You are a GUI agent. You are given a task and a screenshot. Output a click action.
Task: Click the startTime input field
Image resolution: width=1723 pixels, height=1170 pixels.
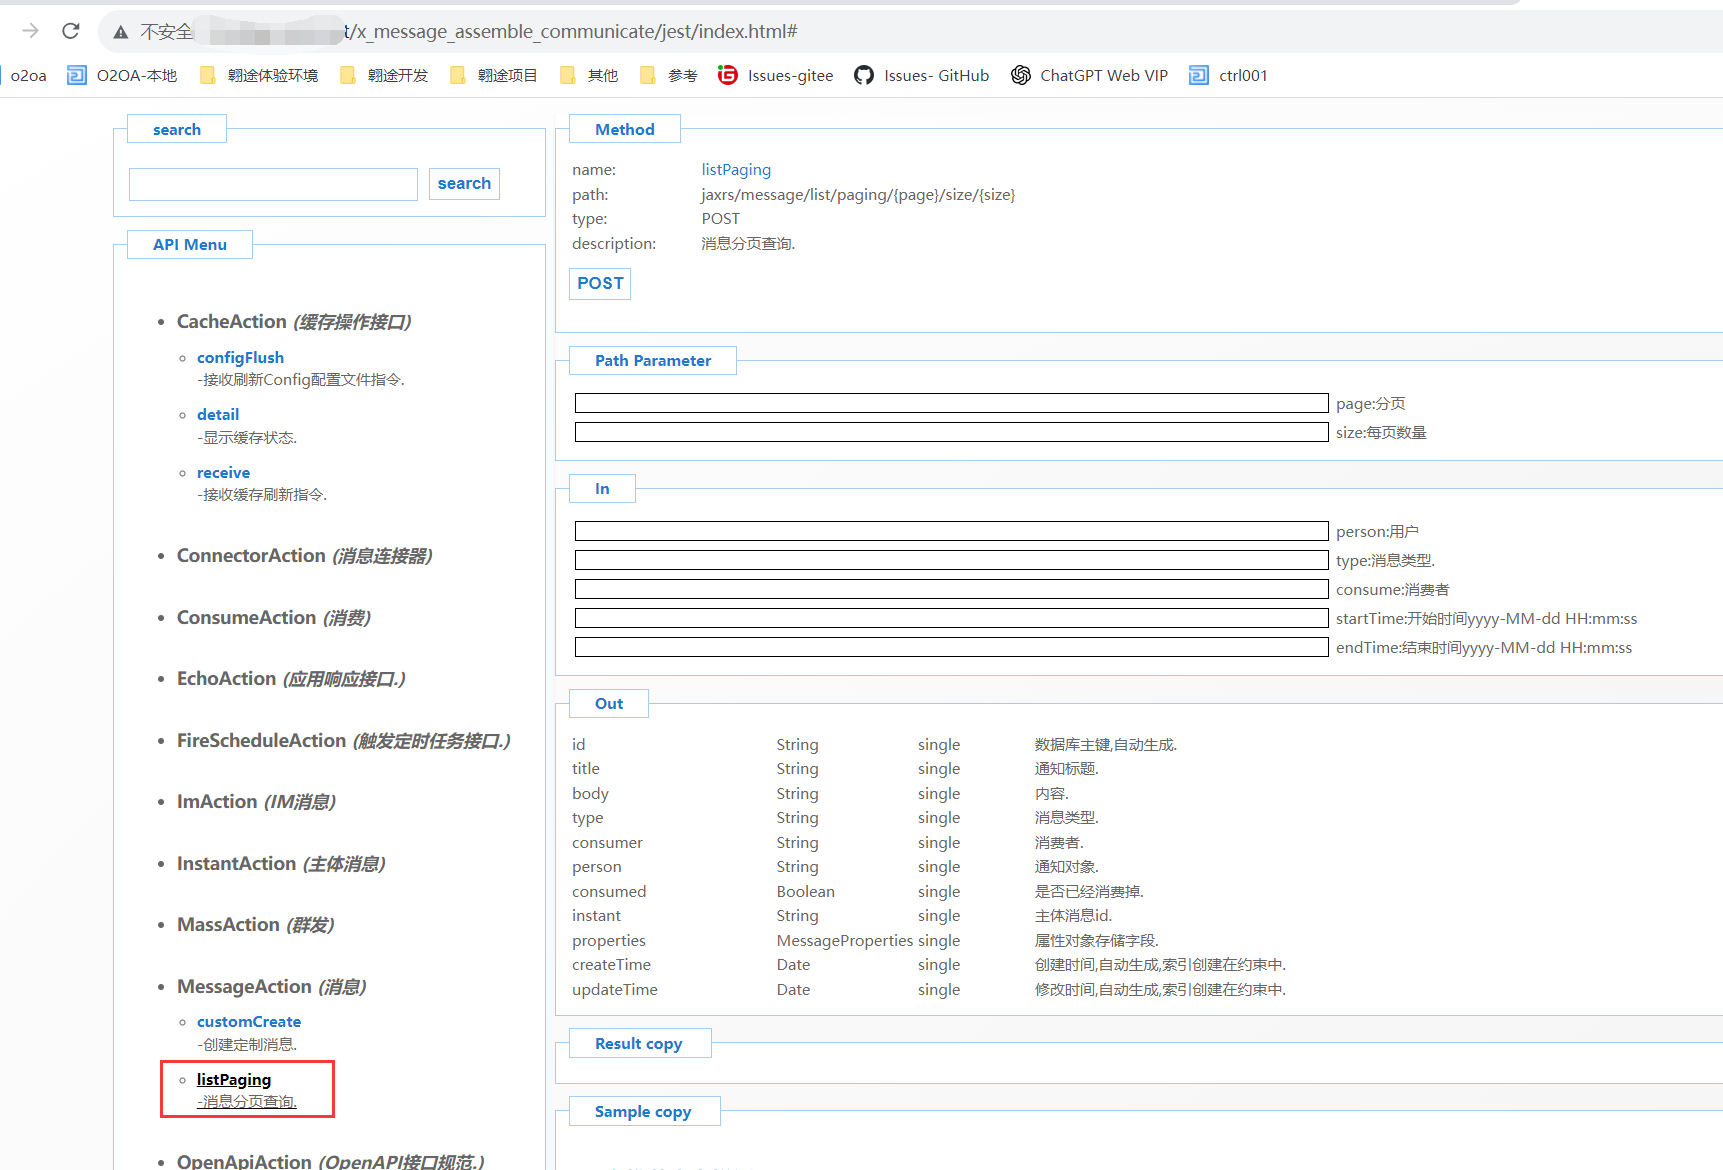(x=951, y=618)
